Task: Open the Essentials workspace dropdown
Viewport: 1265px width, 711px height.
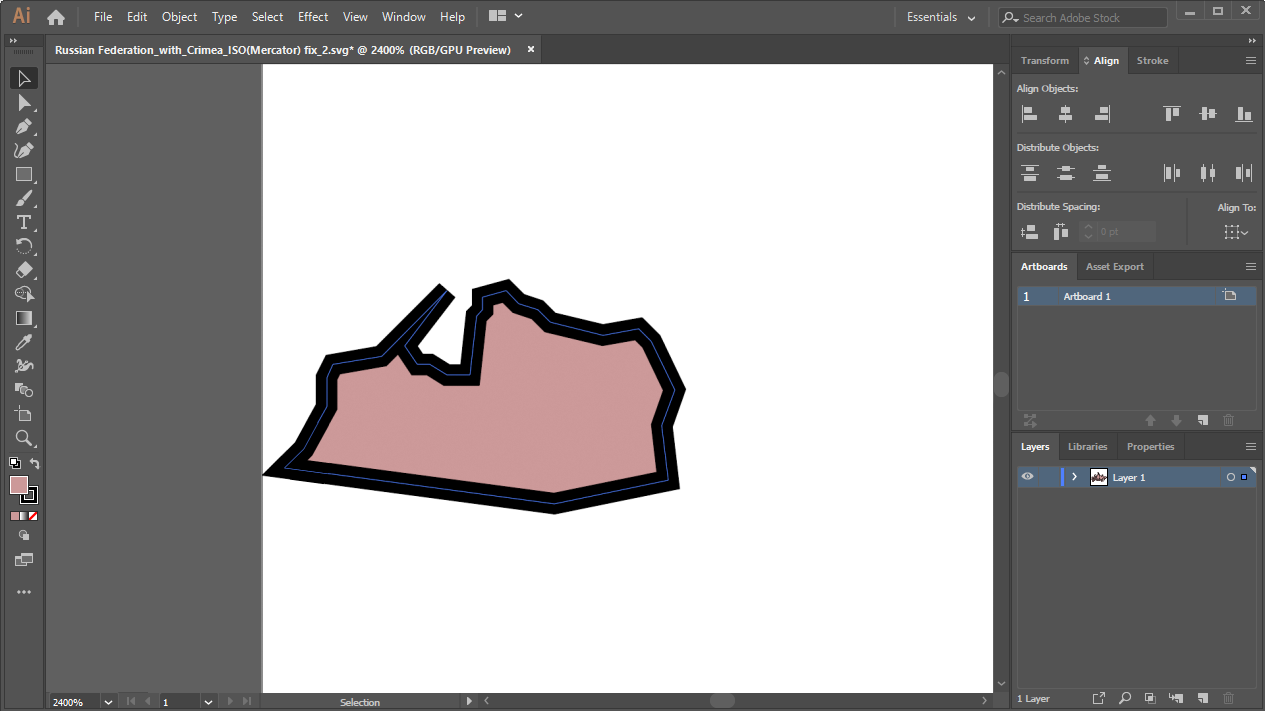Action: pyautogui.click(x=941, y=17)
